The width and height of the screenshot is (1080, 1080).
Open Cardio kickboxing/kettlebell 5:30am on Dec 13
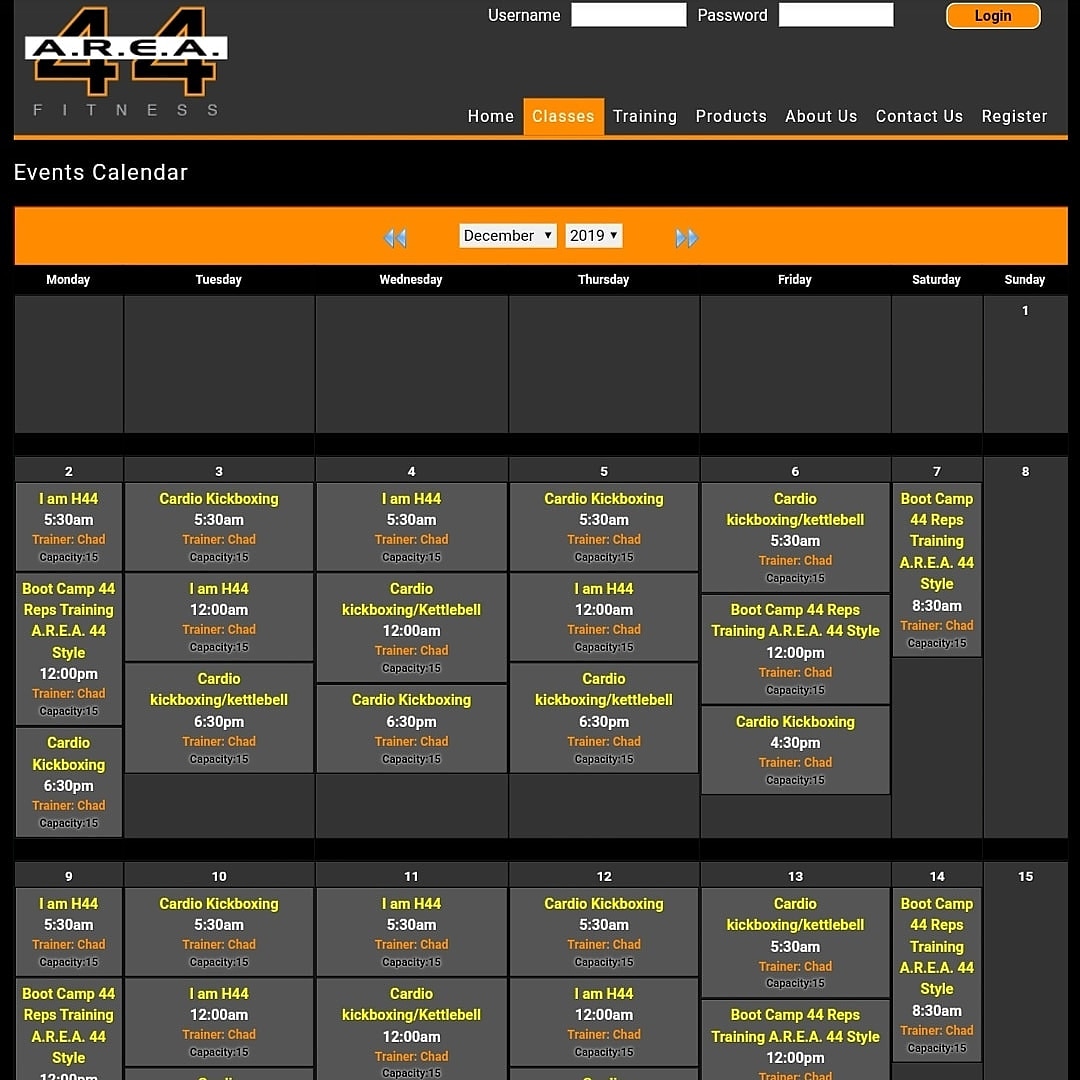(x=796, y=942)
